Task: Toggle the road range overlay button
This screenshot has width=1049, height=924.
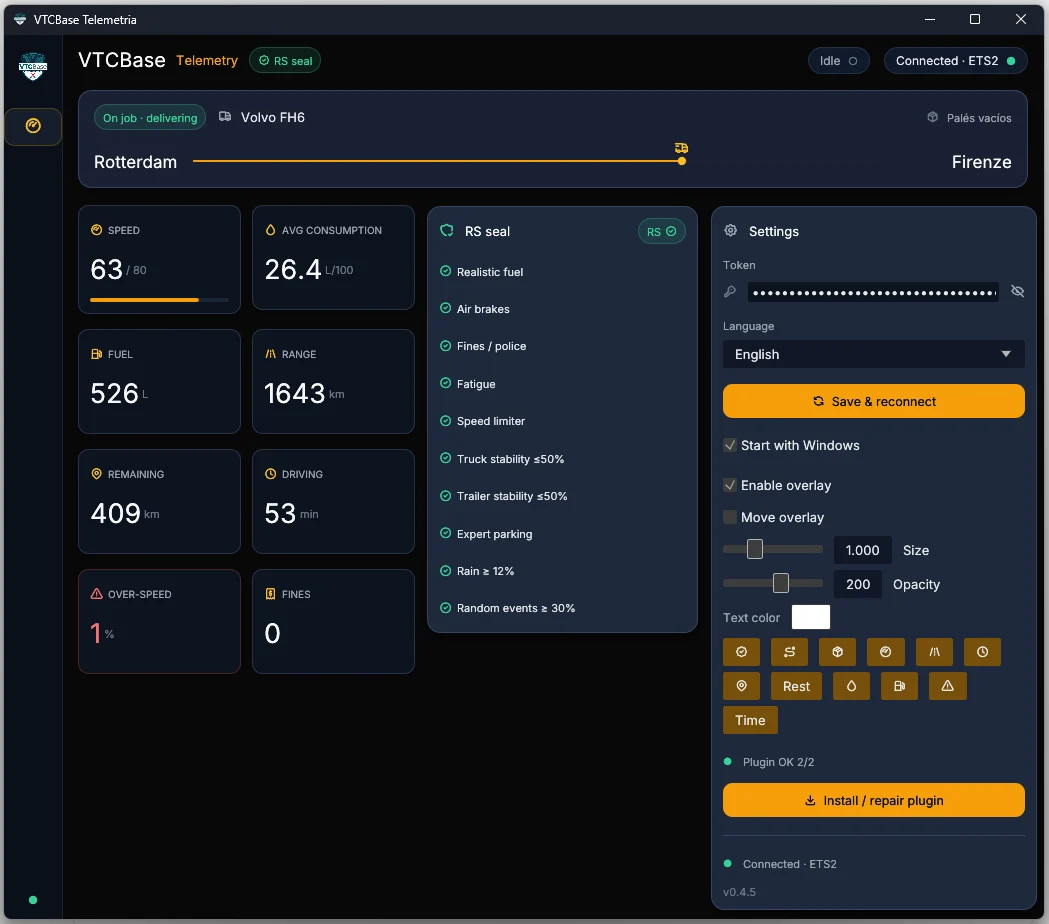Action: click(935, 652)
